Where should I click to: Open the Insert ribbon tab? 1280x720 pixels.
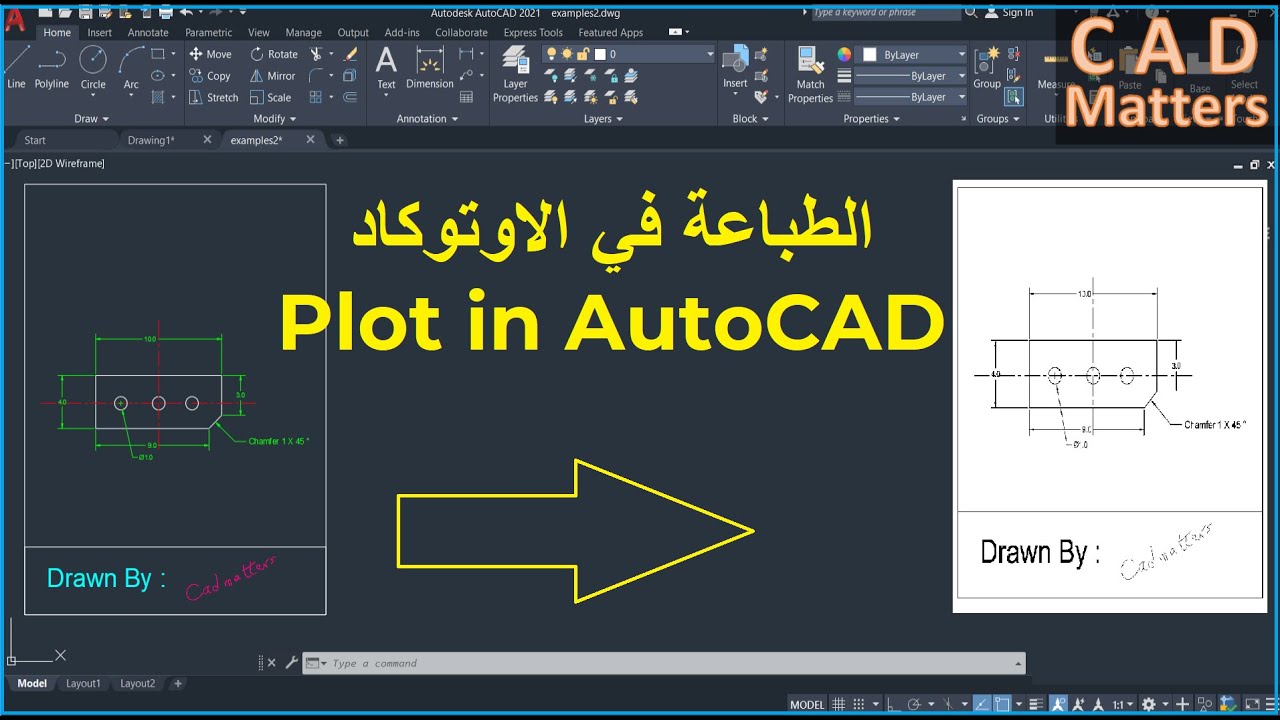99,32
